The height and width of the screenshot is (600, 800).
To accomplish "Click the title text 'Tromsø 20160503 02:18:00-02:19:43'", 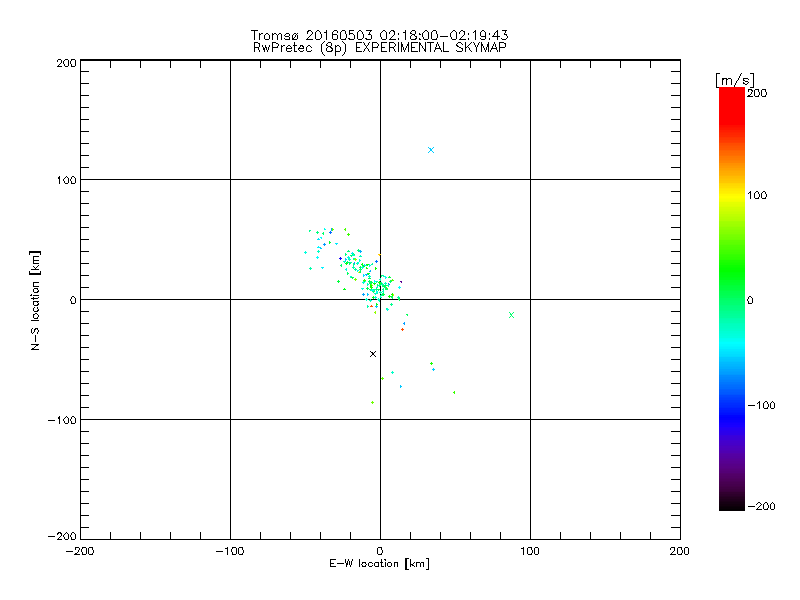I will click(379, 35).
